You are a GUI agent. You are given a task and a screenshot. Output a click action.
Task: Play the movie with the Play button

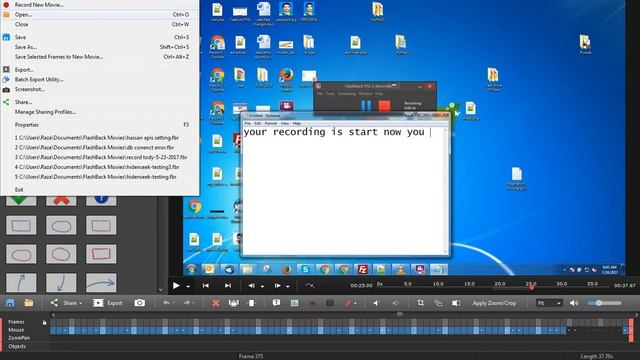pos(176,286)
